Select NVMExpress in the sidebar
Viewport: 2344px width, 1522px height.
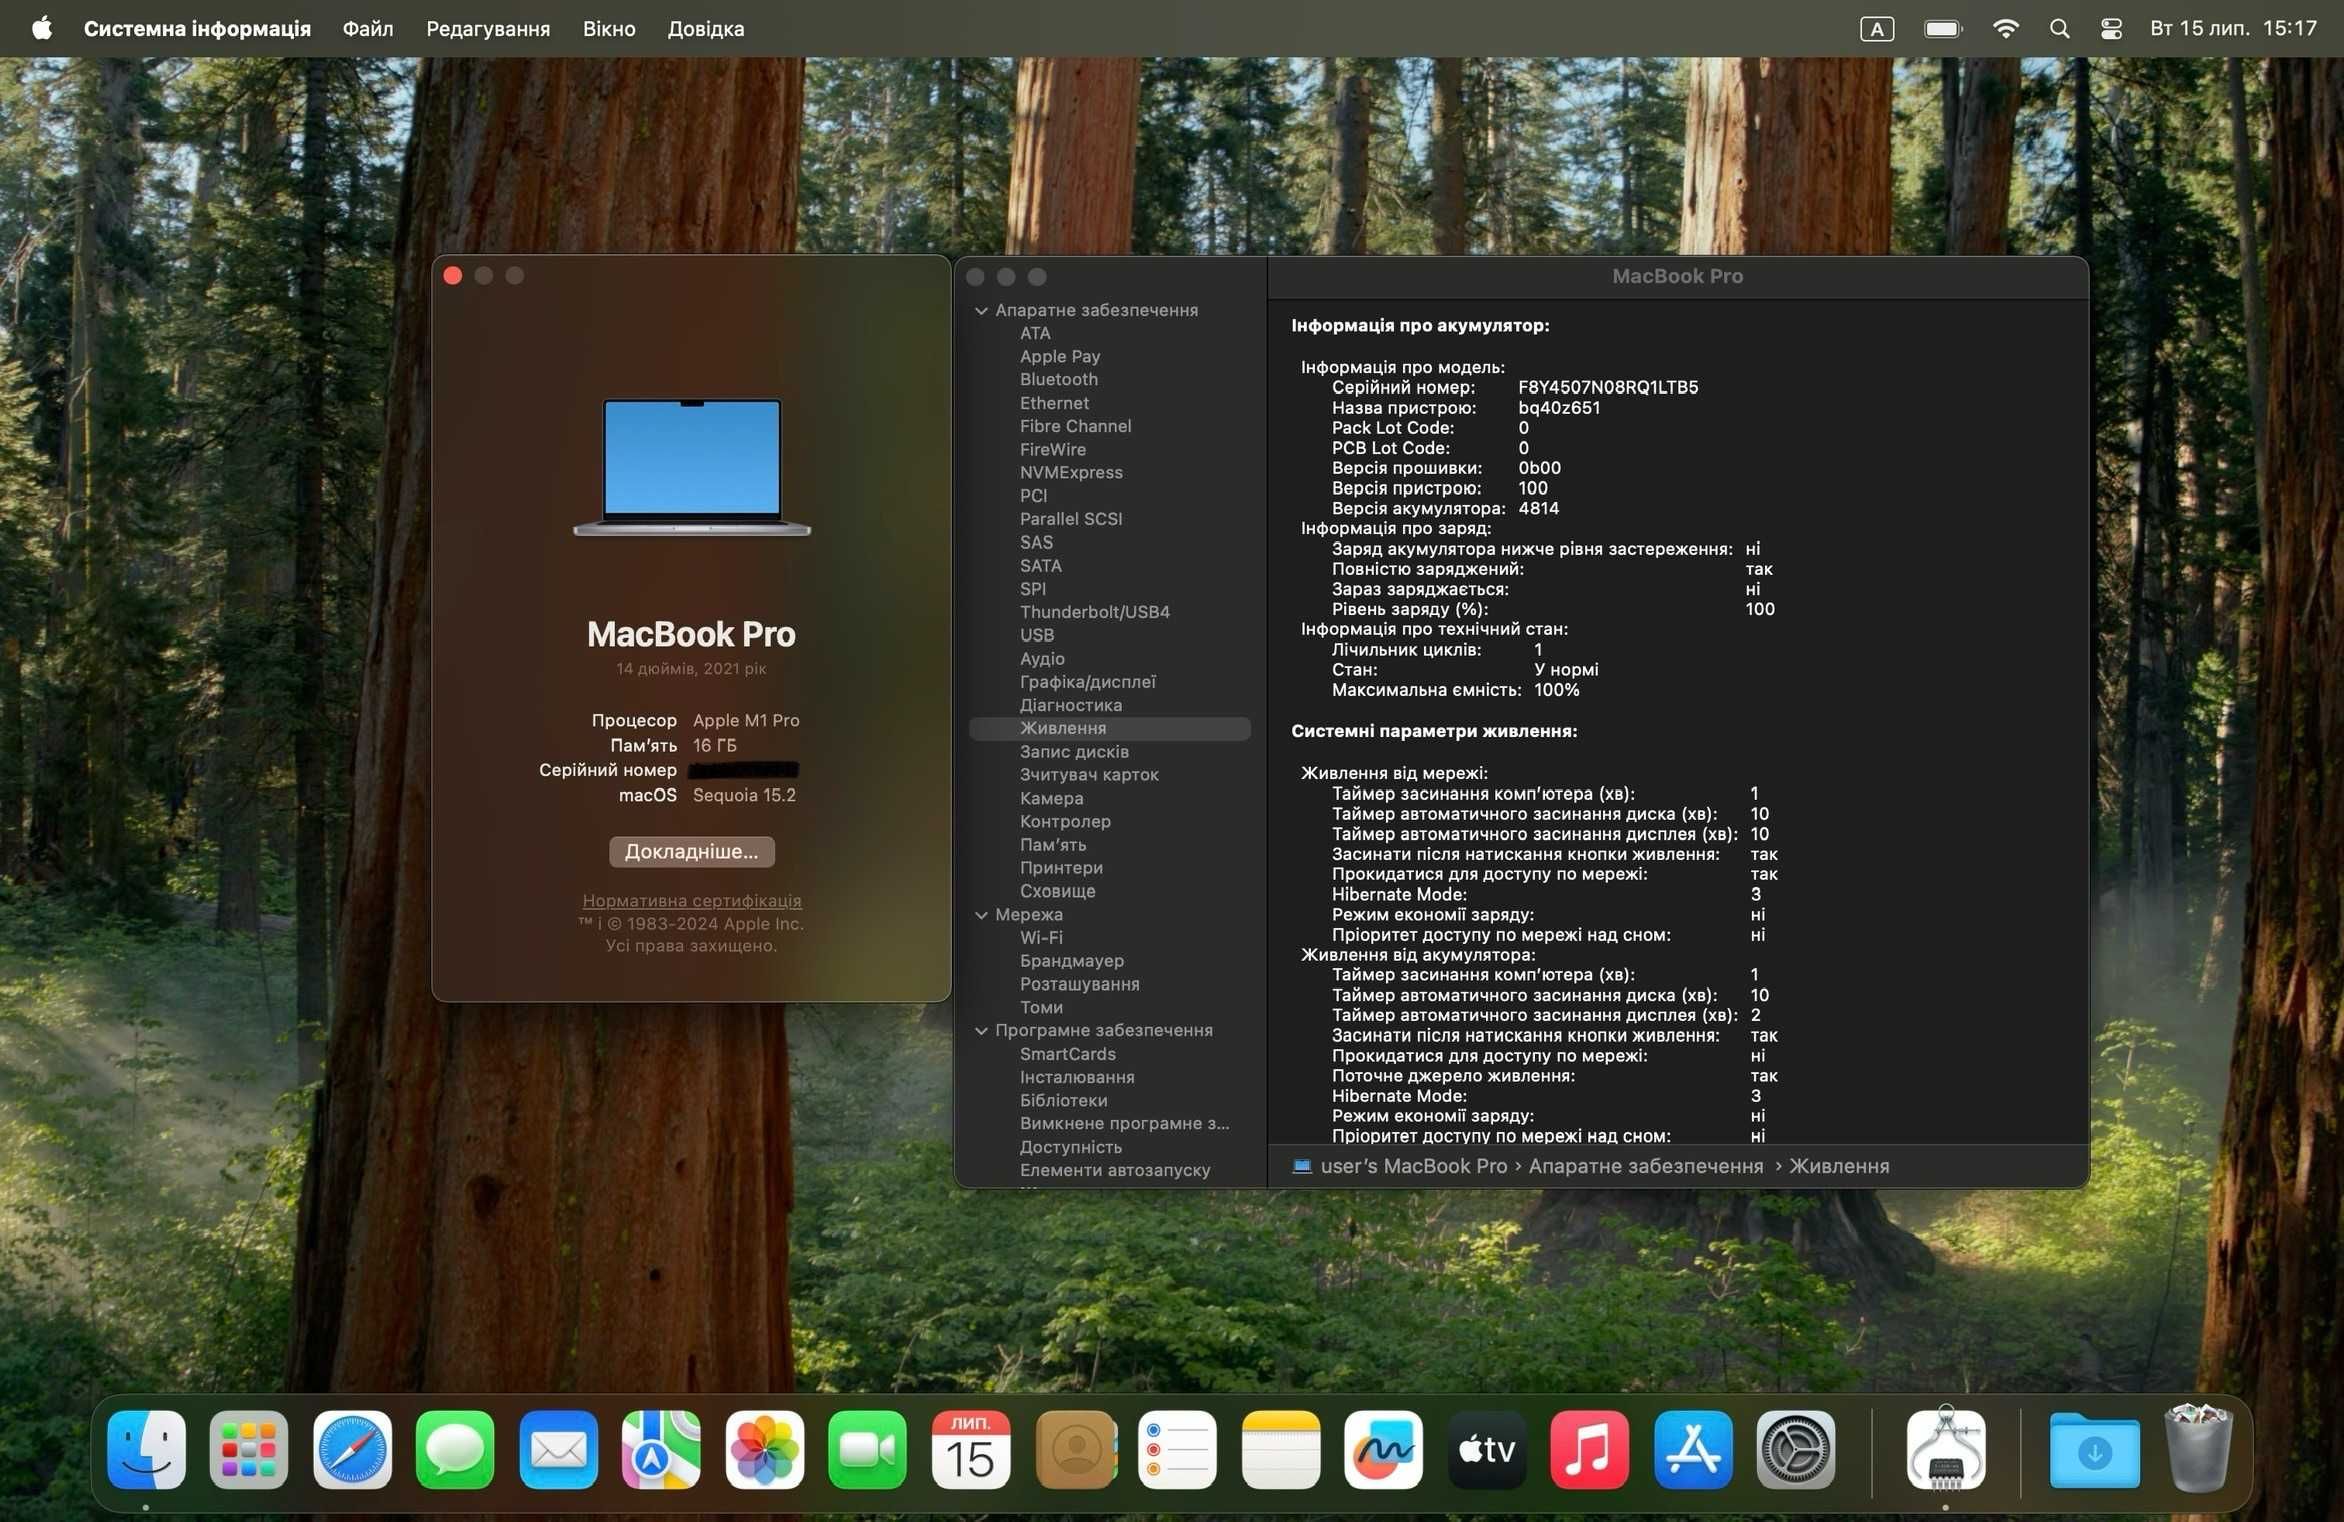pyautogui.click(x=1070, y=473)
